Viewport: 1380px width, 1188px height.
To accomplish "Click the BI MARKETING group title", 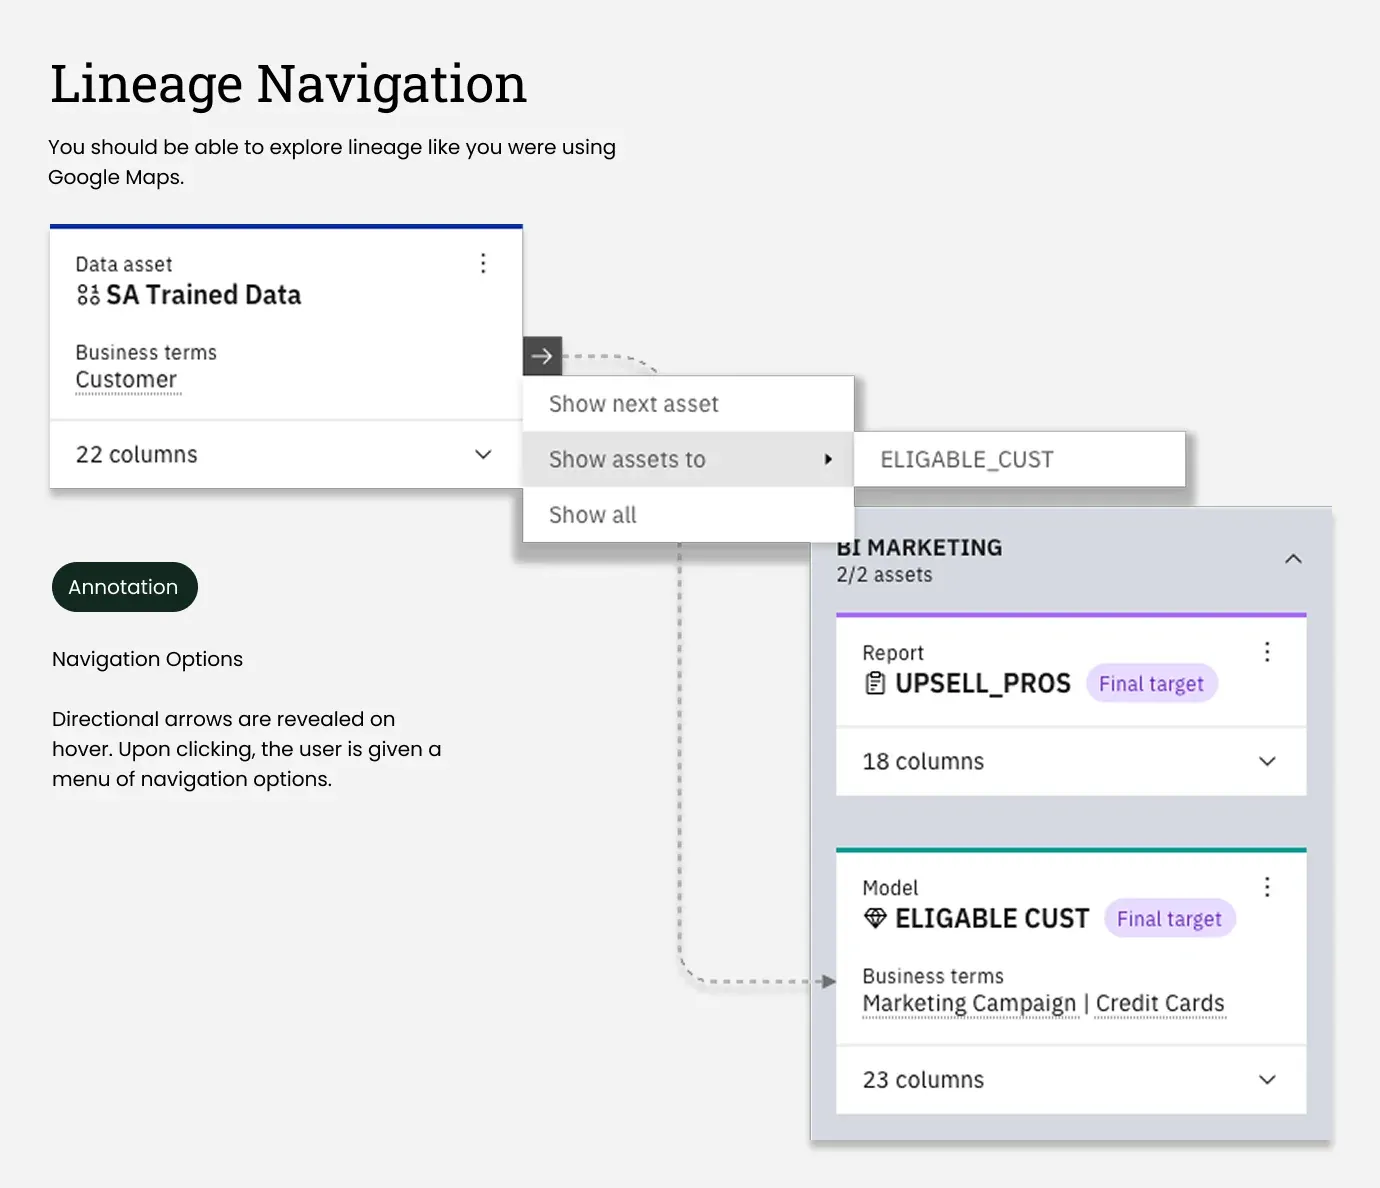I will click(x=919, y=548).
